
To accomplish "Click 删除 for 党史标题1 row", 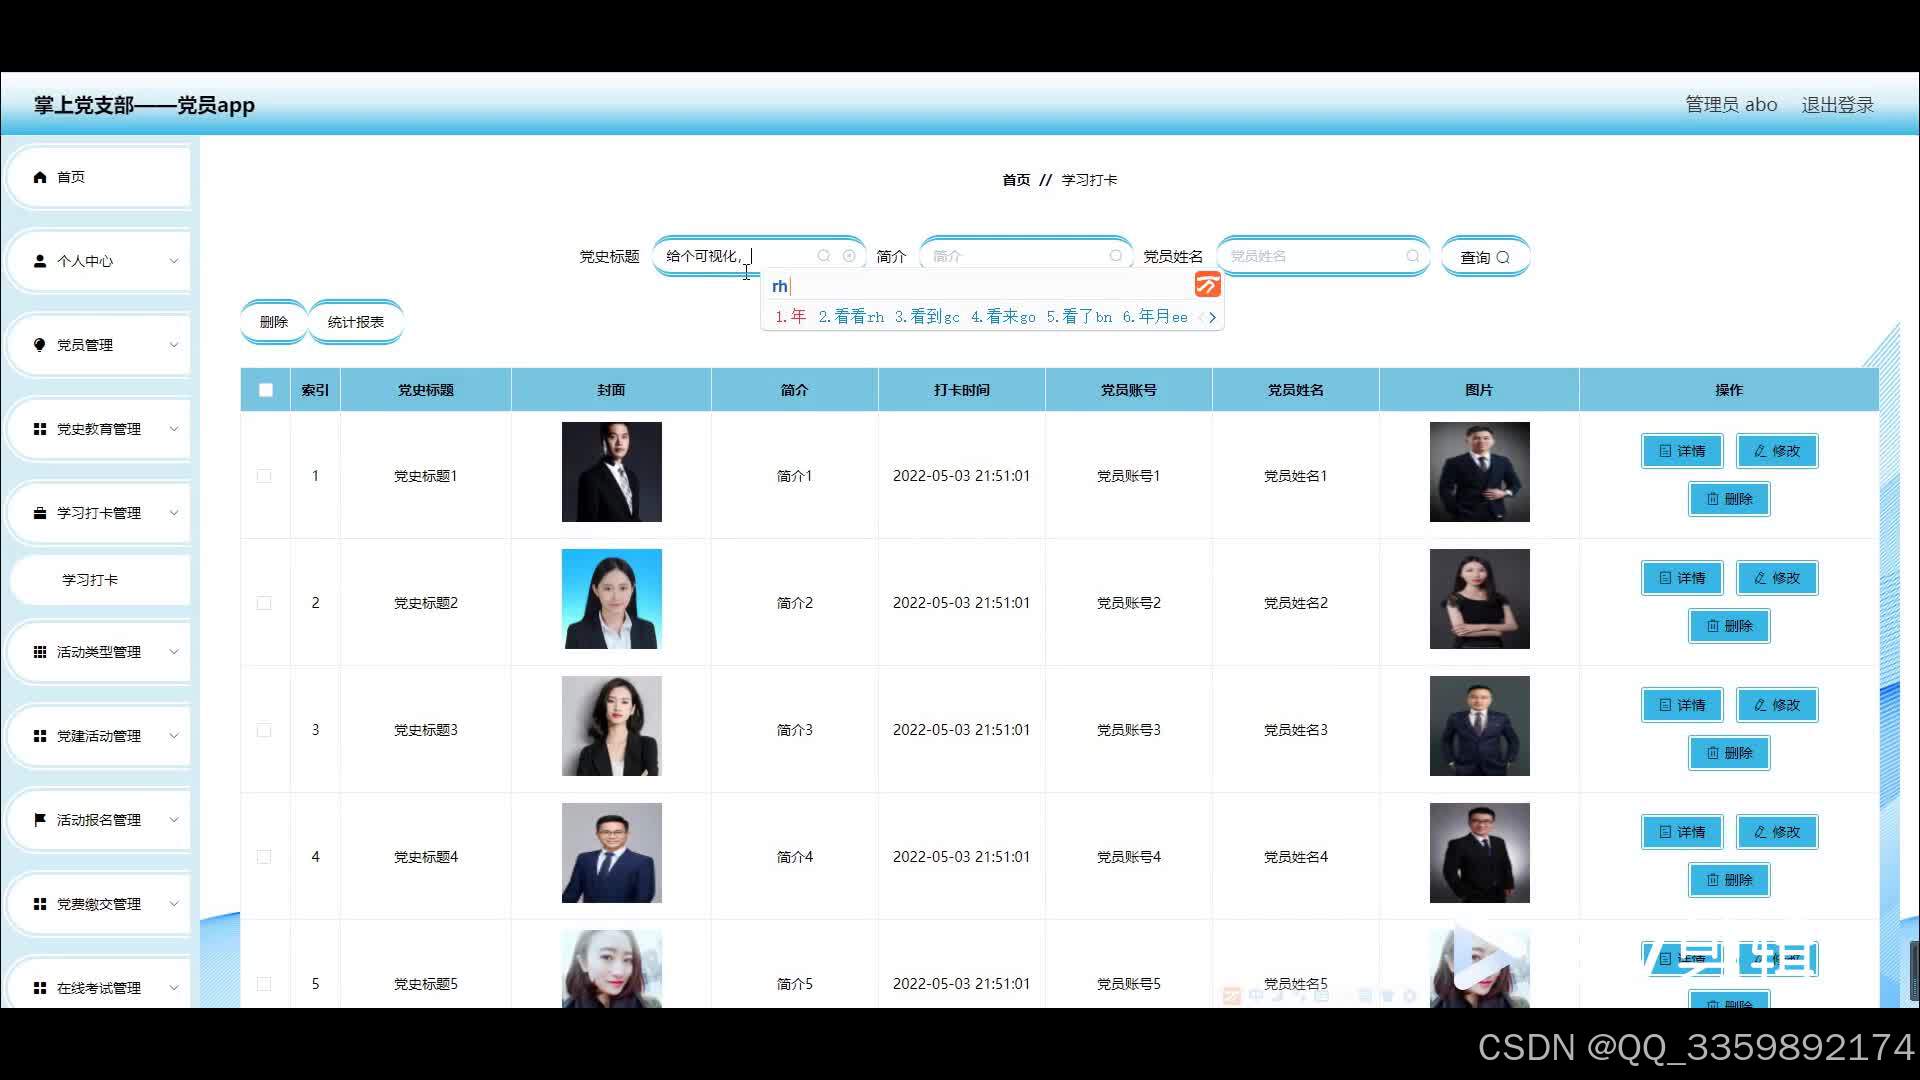I will click(1729, 499).
